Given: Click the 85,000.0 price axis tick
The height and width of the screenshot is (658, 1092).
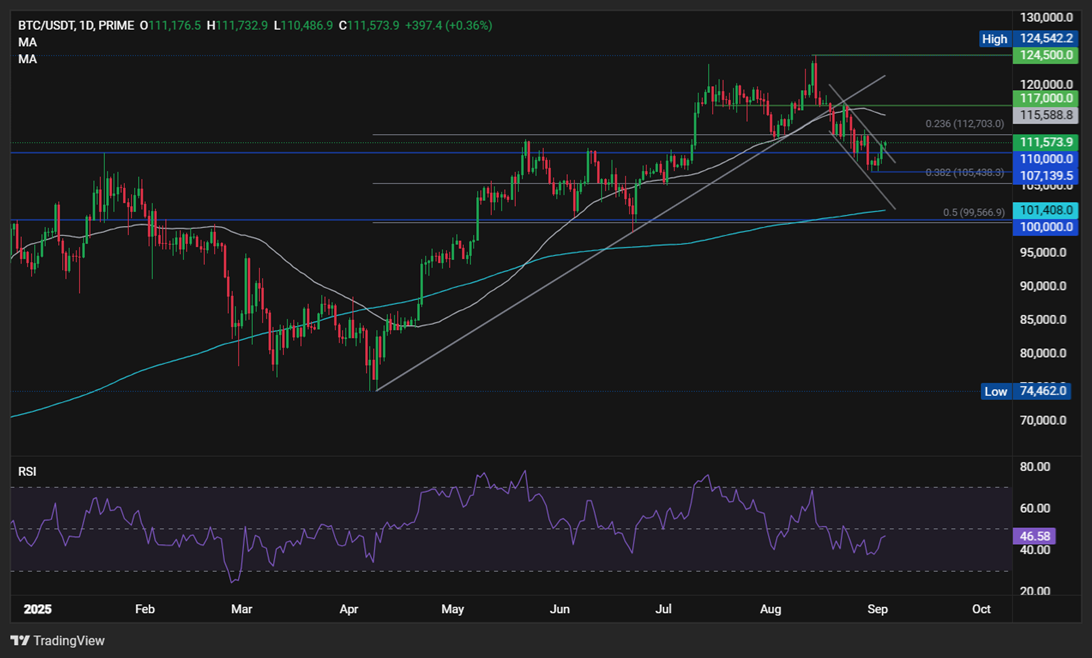Looking at the screenshot, I should tap(1043, 320).
